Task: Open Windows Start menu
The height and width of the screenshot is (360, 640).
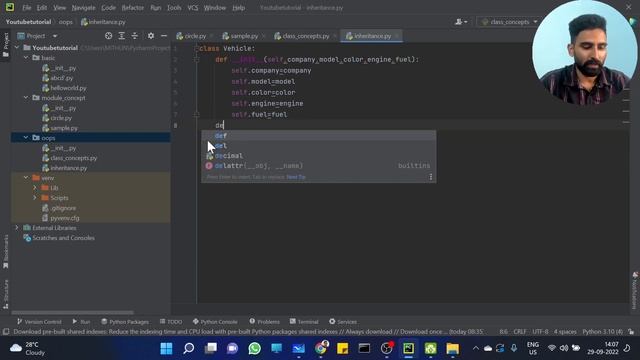Action: coord(166,348)
